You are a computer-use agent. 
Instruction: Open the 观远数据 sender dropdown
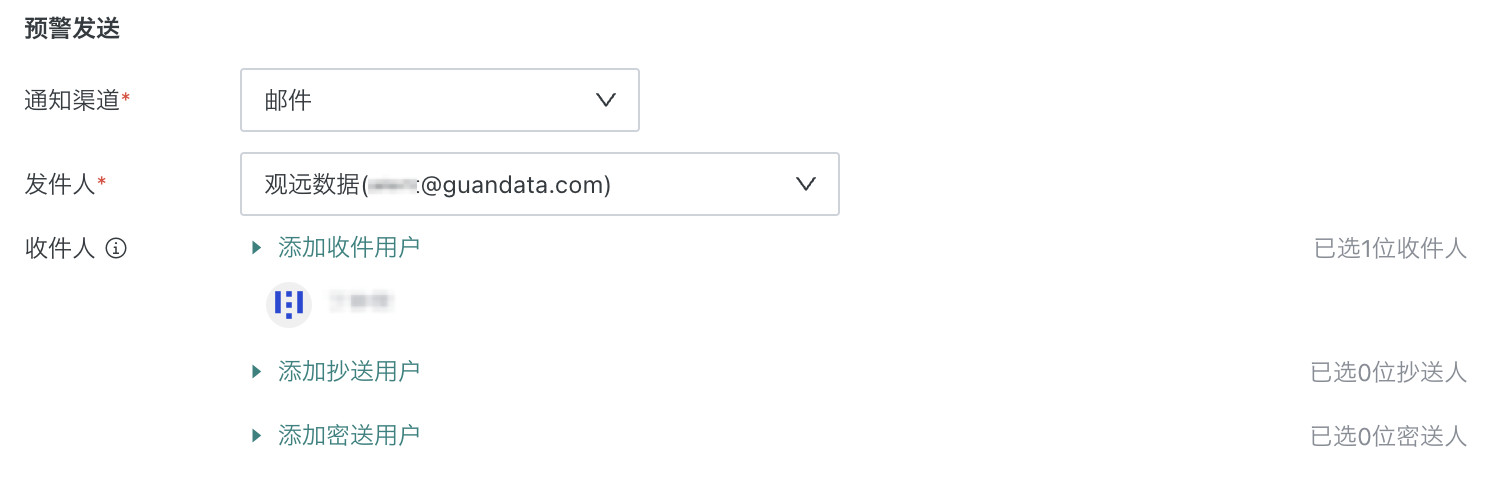tap(539, 184)
